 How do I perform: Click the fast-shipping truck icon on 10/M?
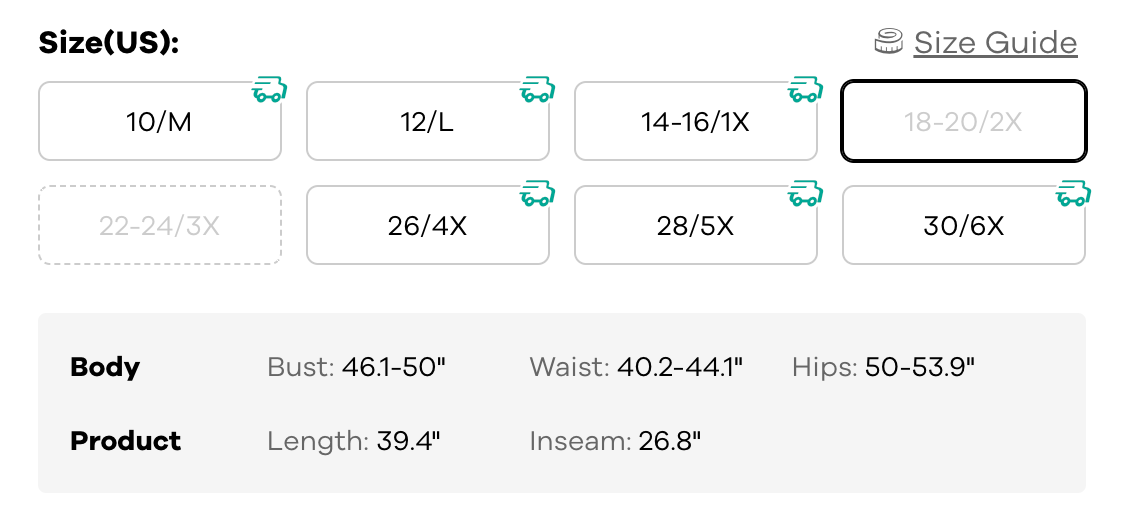tap(269, 91)
